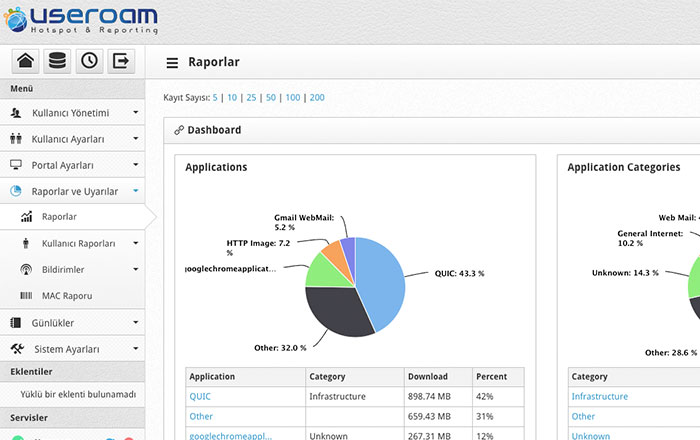
Task: Open the database icon in the toolbar
Action: pyautogui.click(x=57, y=61)
